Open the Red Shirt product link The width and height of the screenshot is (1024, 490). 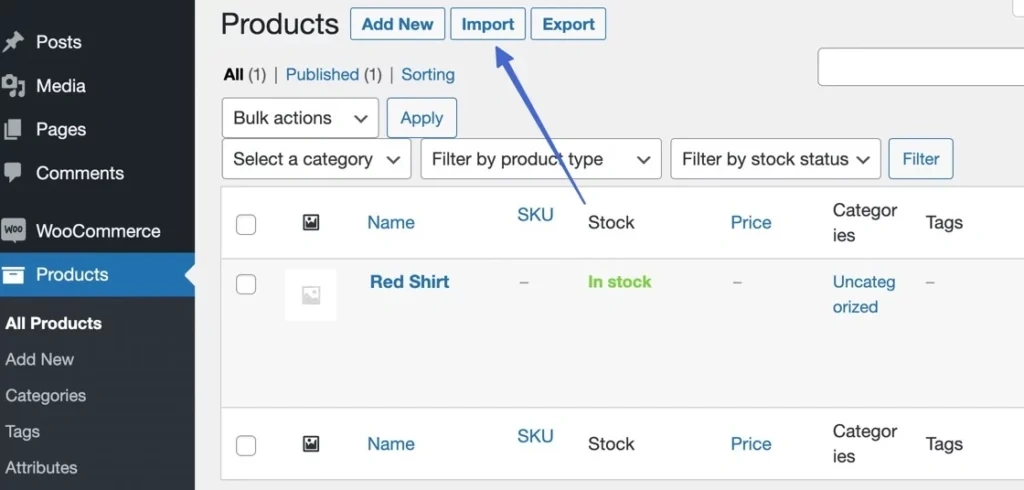click(x=409, y=282)
